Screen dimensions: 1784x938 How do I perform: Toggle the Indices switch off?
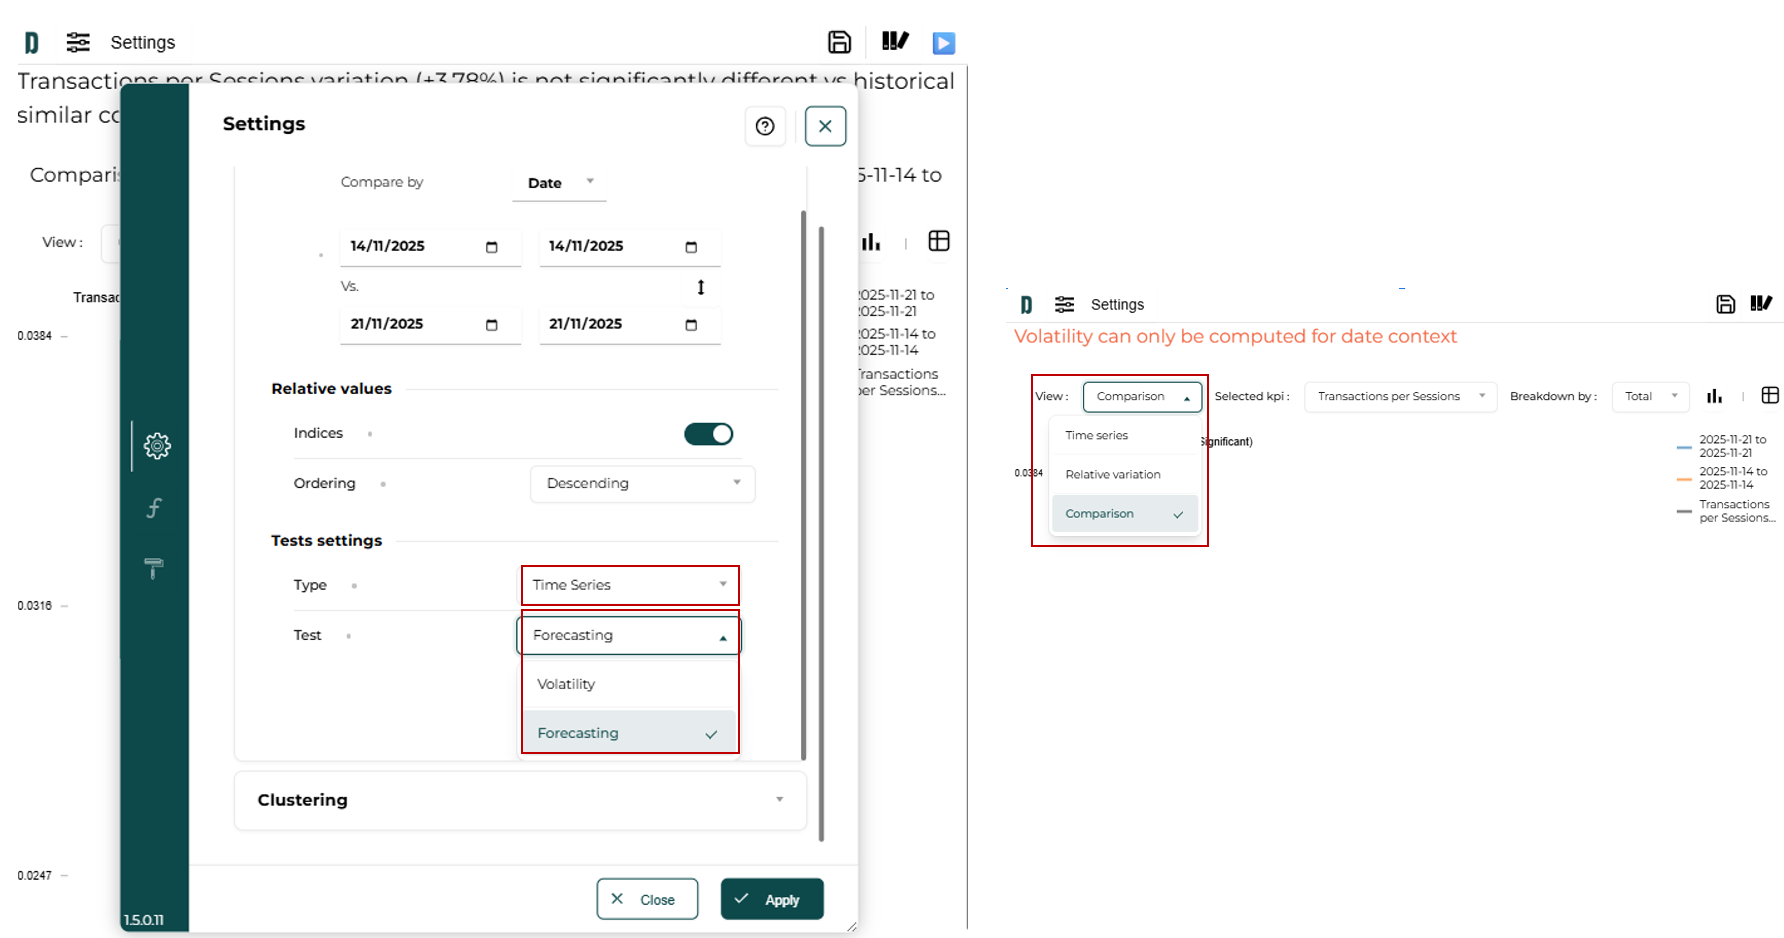point(708,434)
